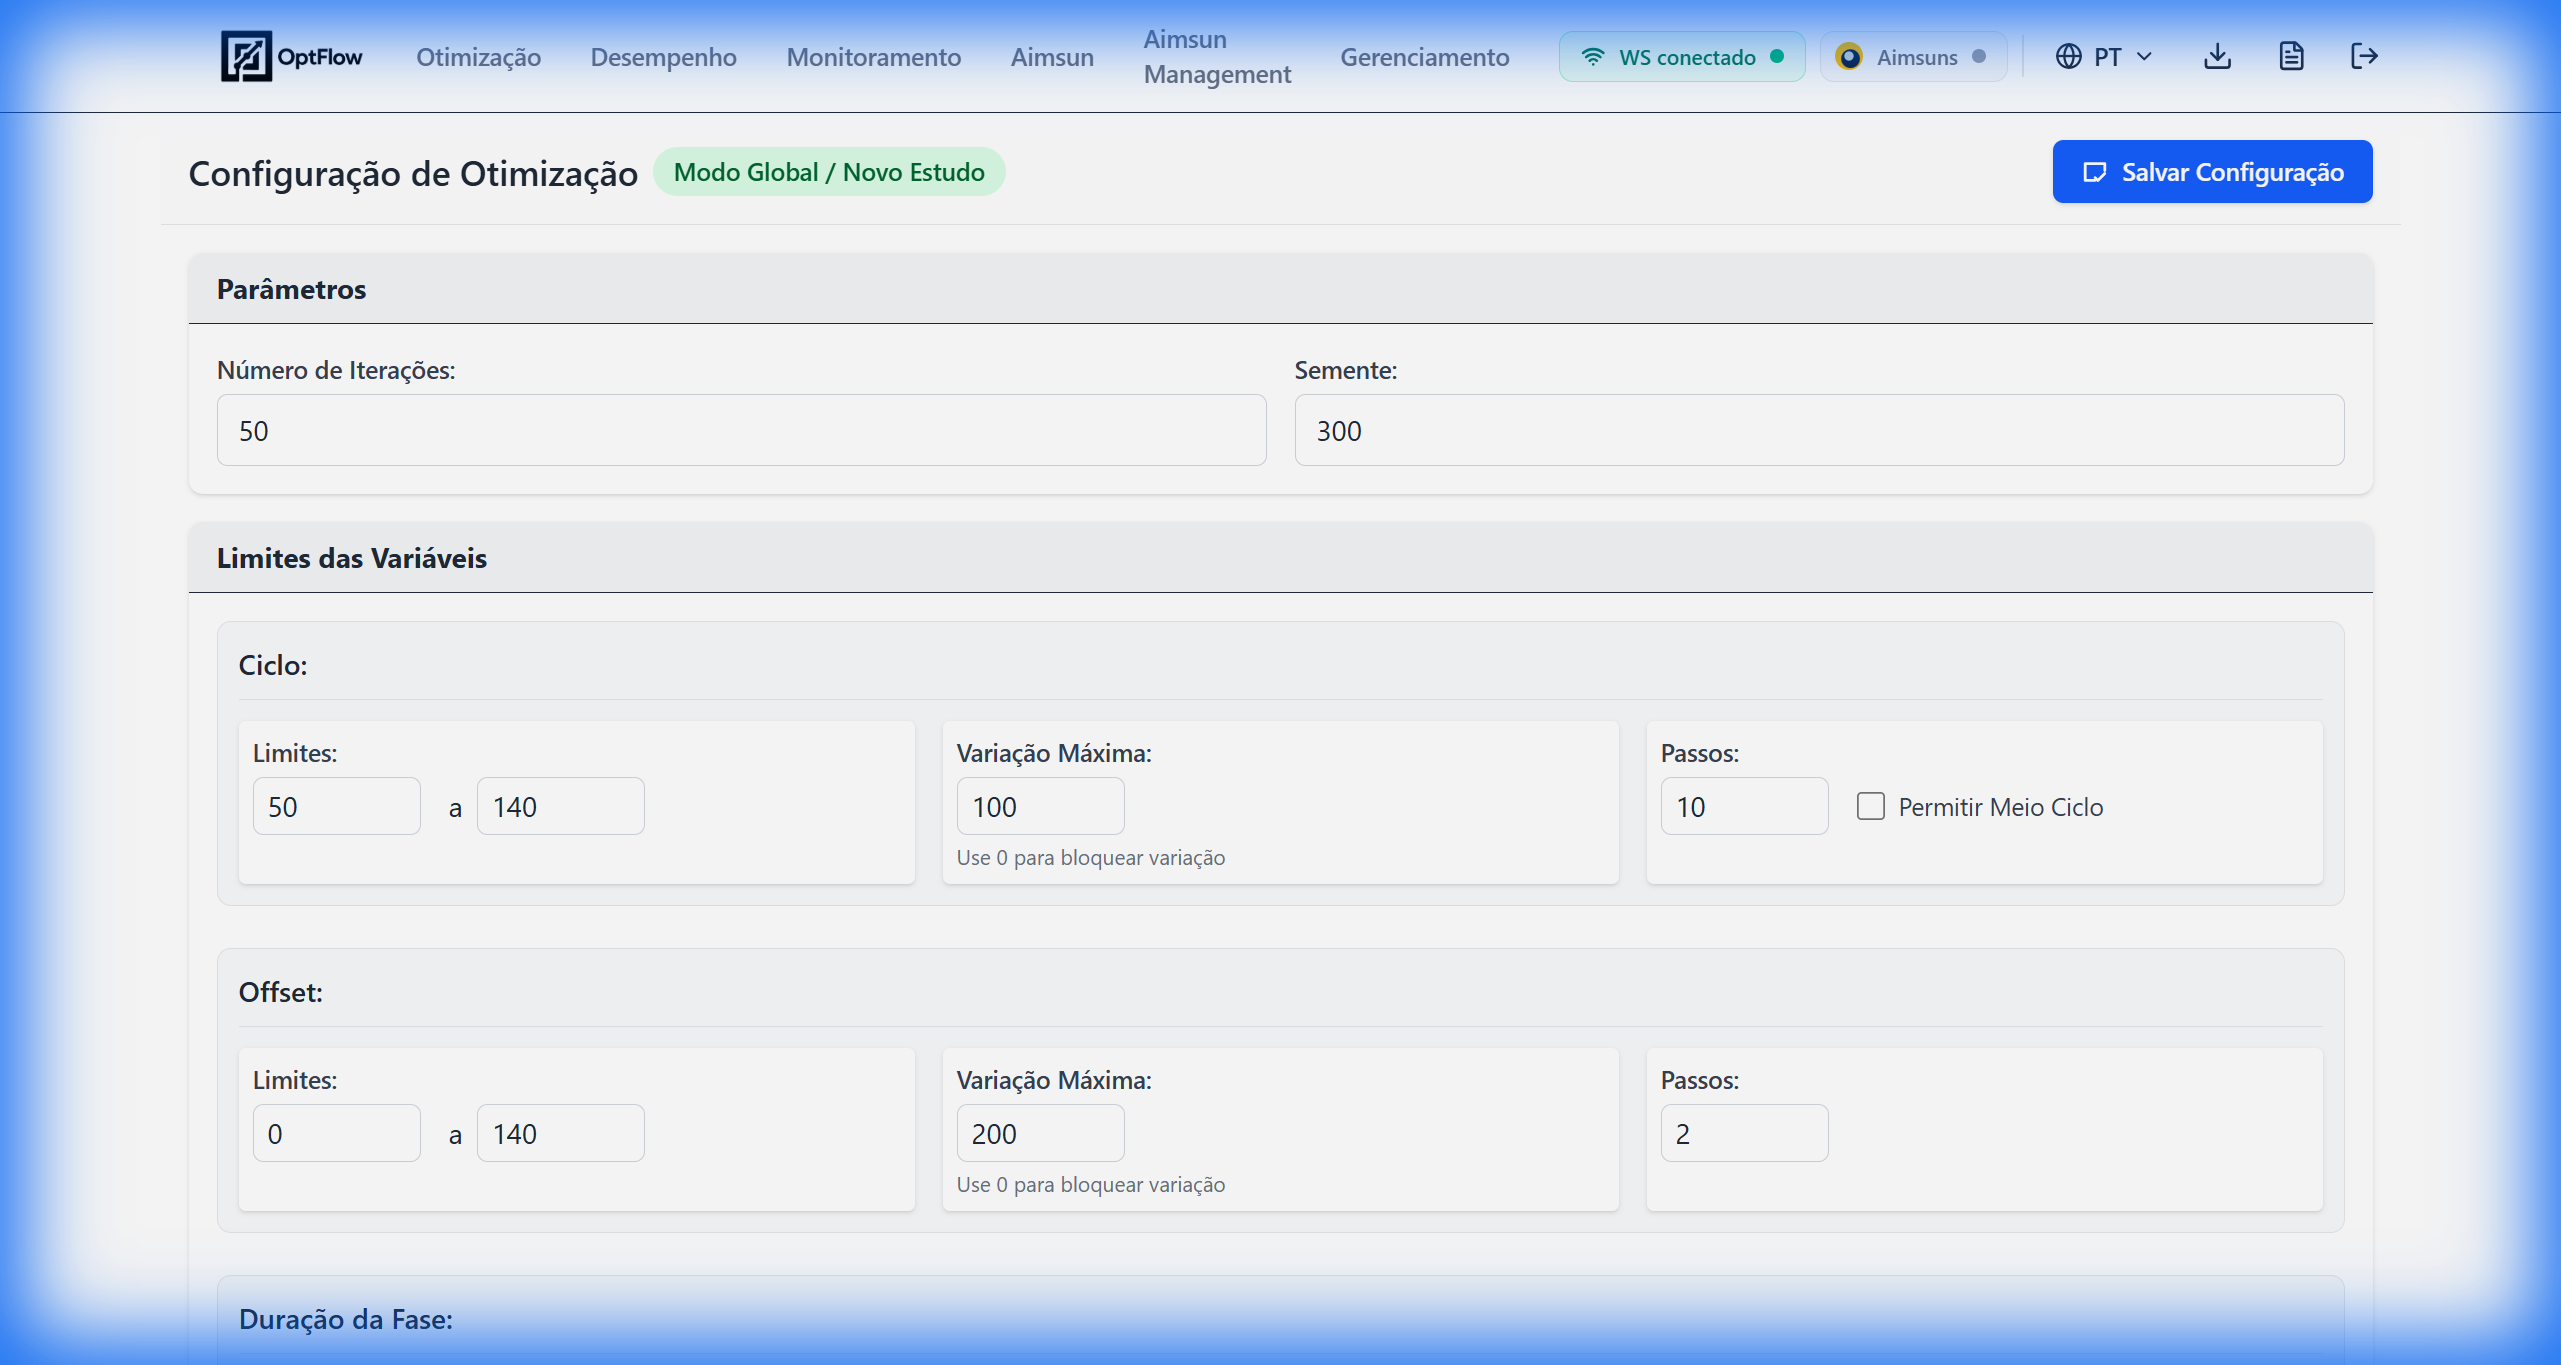2561x1365 pixels.
Task: Click the logout icon
Action: (2364, 56)
